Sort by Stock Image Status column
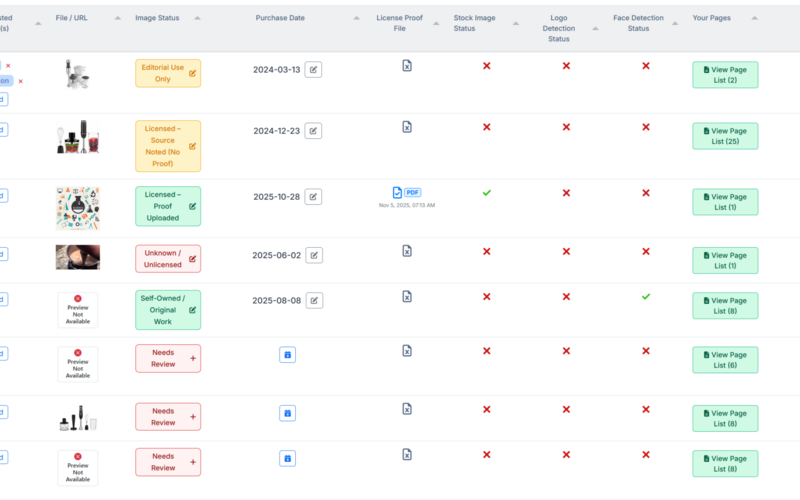 pos(516,23)
